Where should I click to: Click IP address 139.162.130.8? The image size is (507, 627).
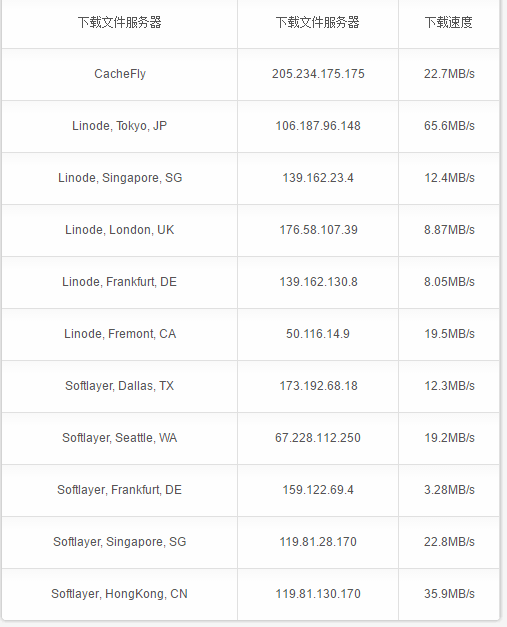point(318,282)
